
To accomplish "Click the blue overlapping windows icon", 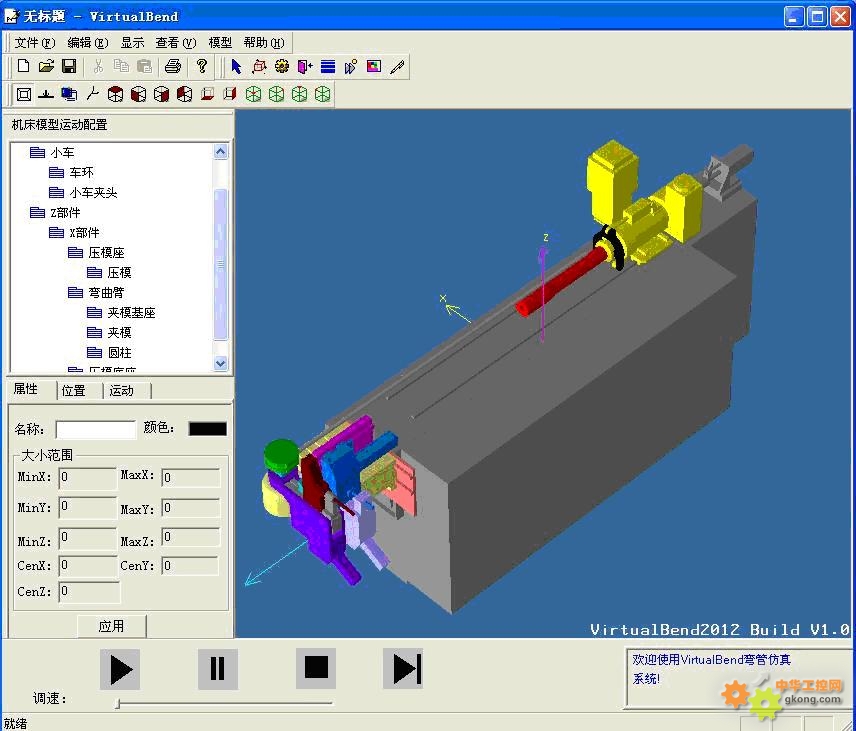I will [69, 94].
